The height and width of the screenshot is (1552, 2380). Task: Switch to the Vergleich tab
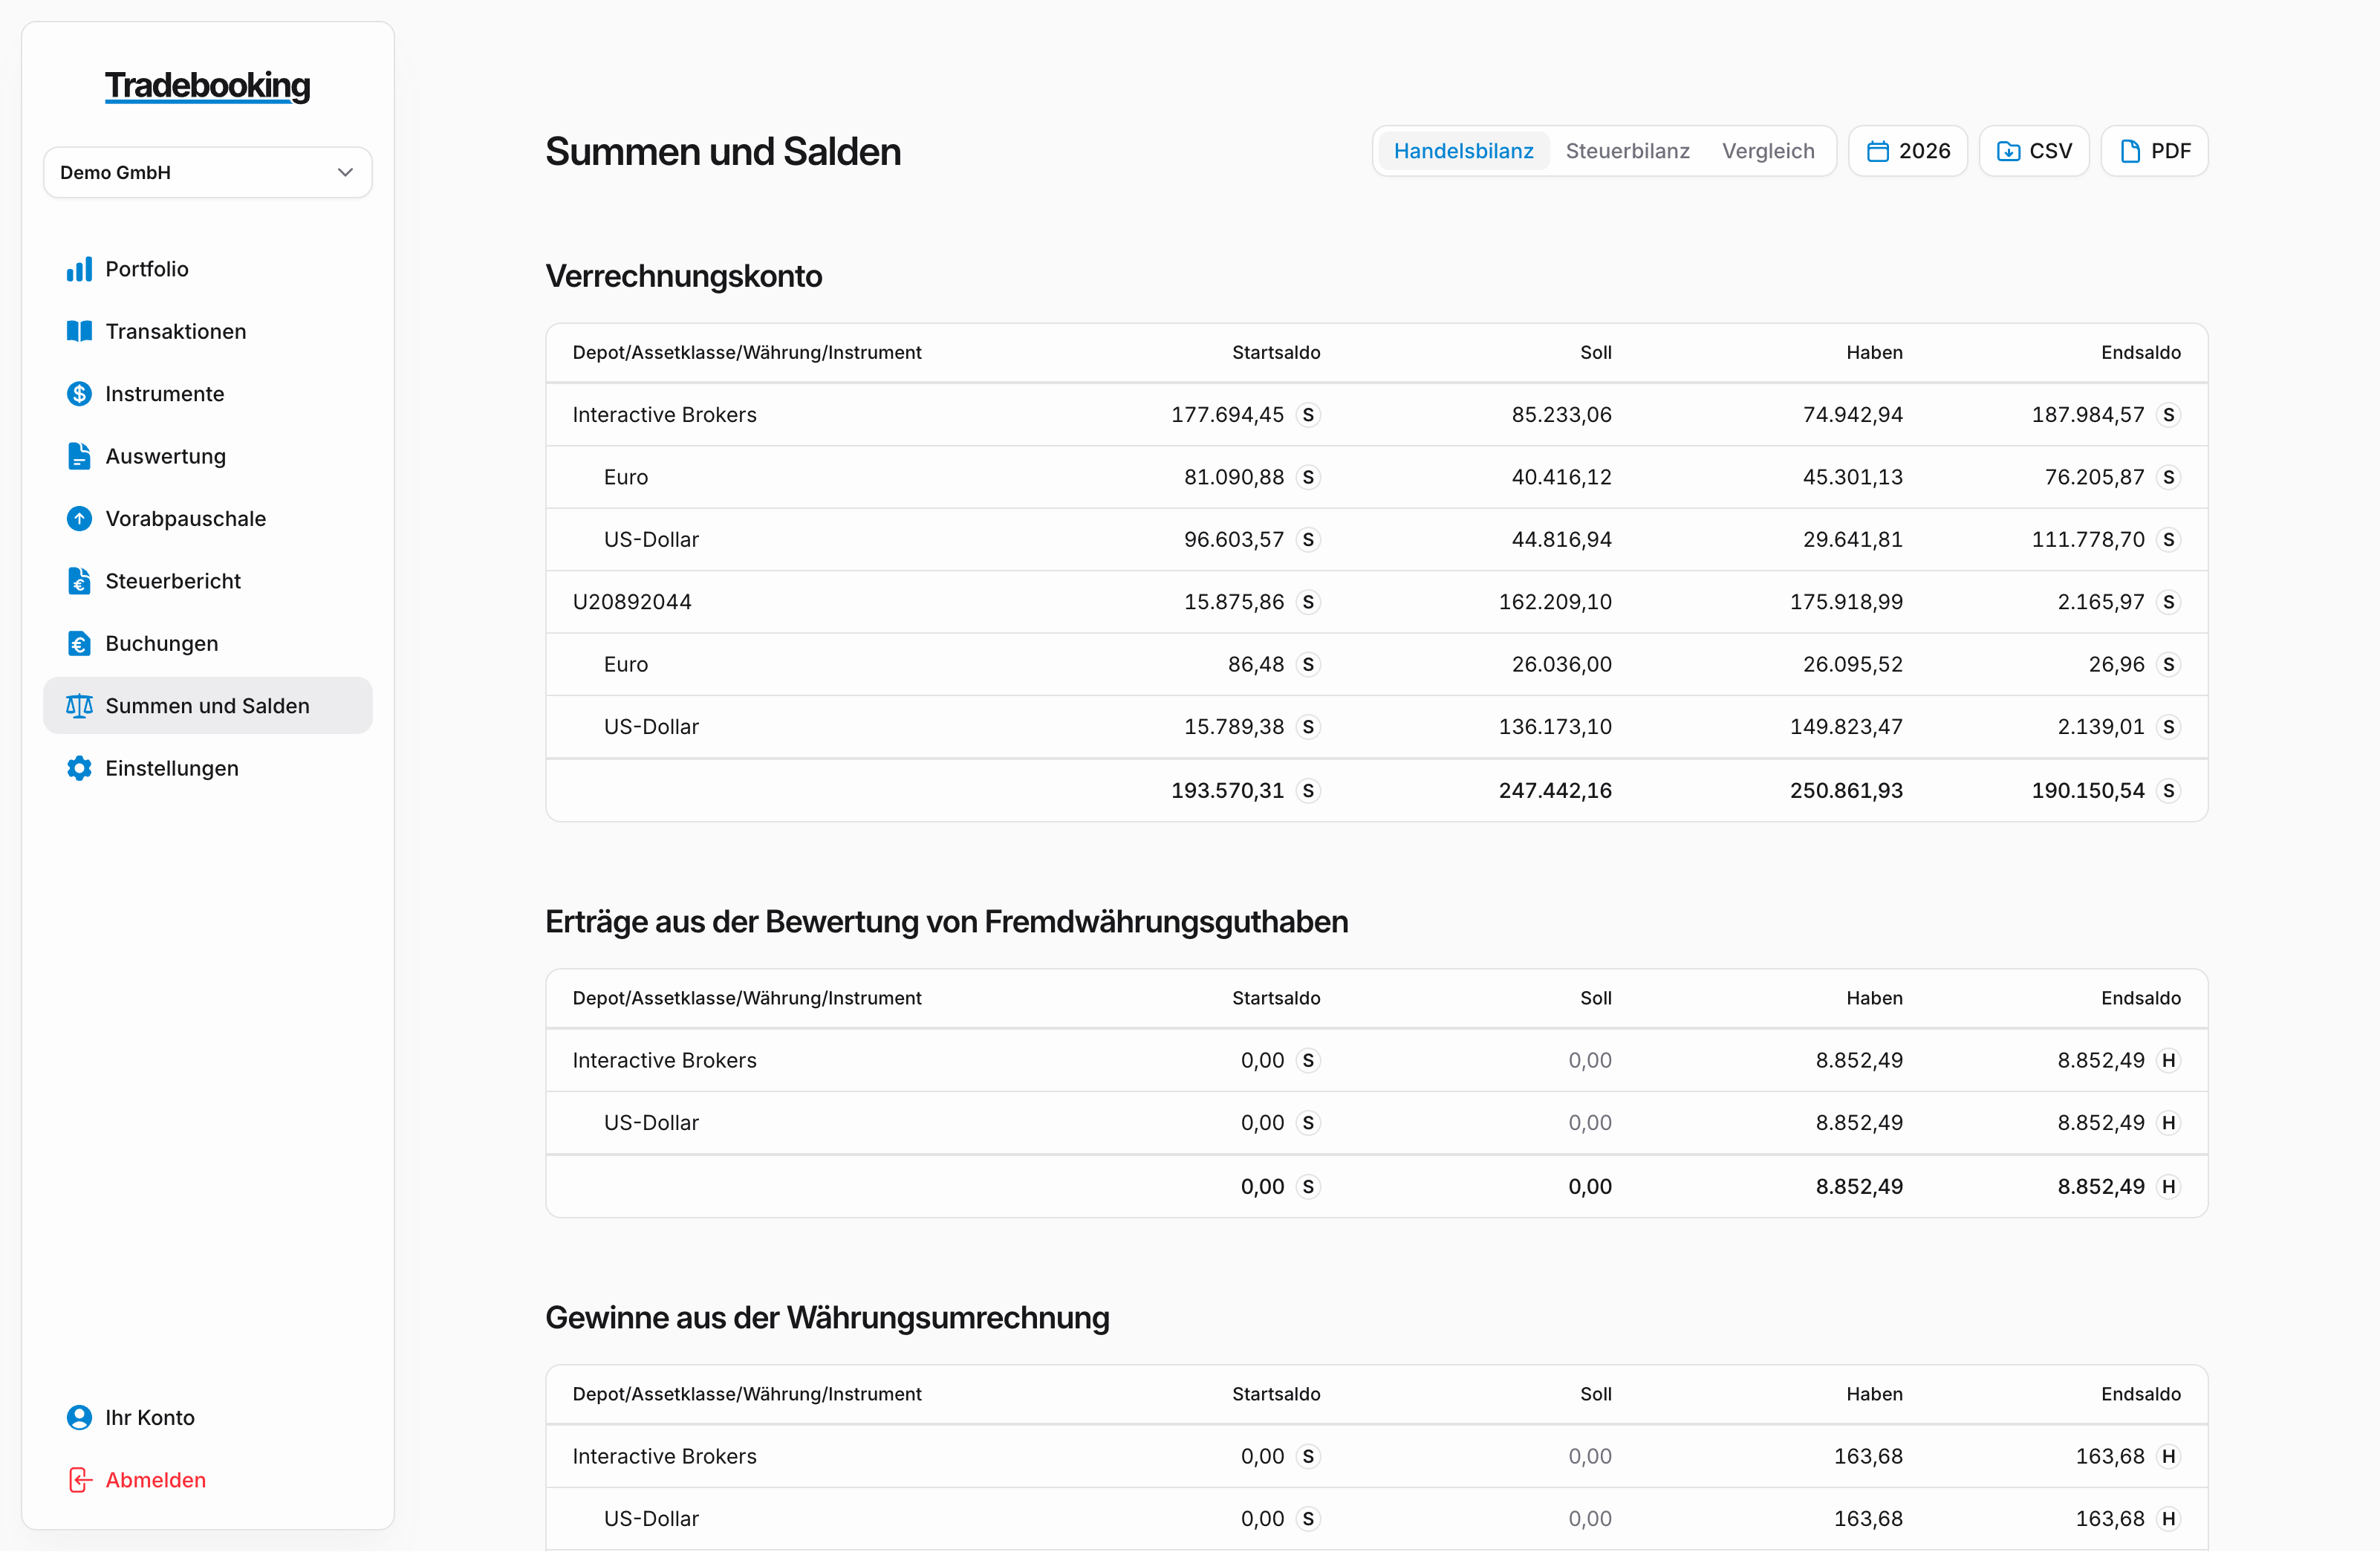1768,151
